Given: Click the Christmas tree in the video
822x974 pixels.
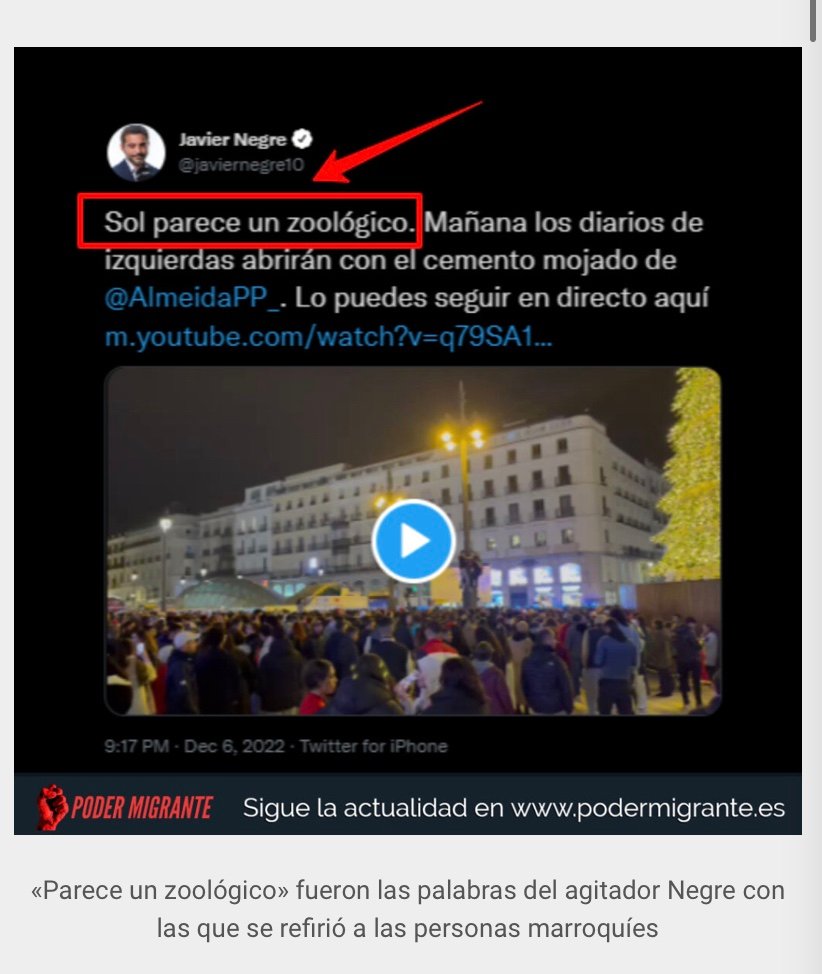Looking at the screenshot, I should click(x=690, y=472).
